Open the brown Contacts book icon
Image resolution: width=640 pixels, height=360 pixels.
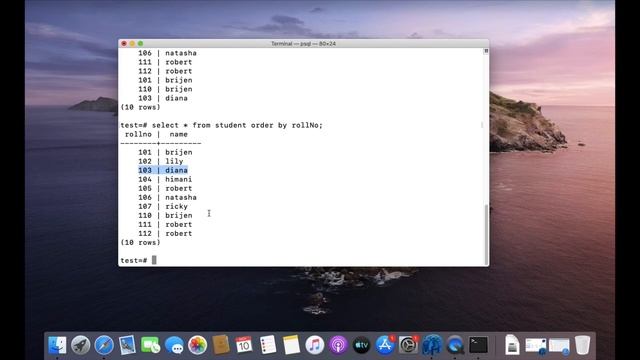(x=221, y=345)
